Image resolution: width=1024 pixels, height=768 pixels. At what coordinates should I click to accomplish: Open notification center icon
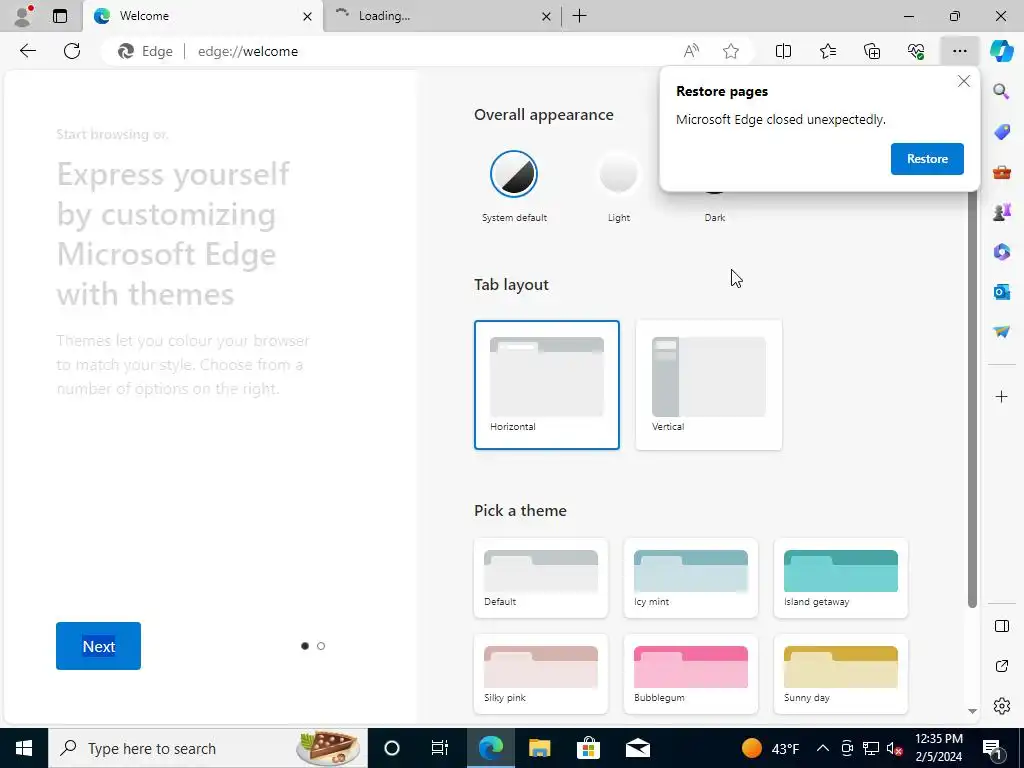[x=992, y=748]
